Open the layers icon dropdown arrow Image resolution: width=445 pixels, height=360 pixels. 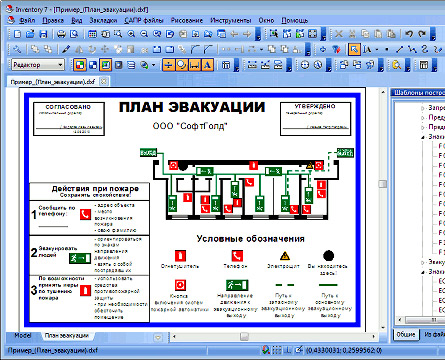154,65
